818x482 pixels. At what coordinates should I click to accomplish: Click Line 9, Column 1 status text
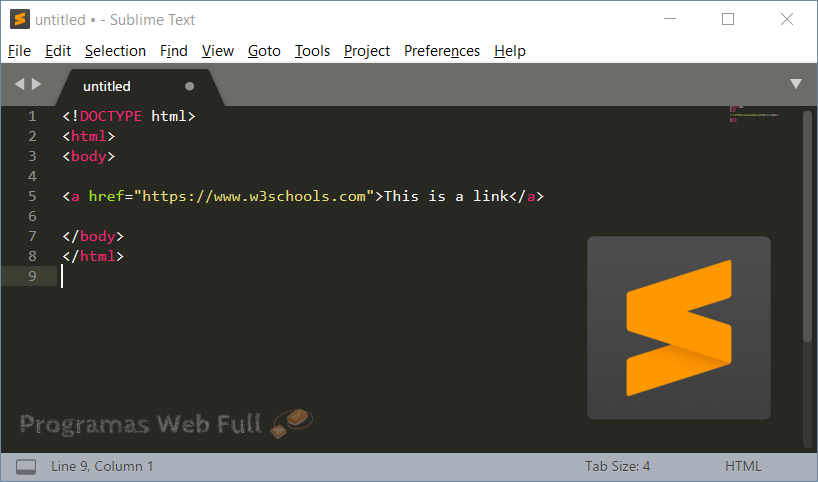102,466
